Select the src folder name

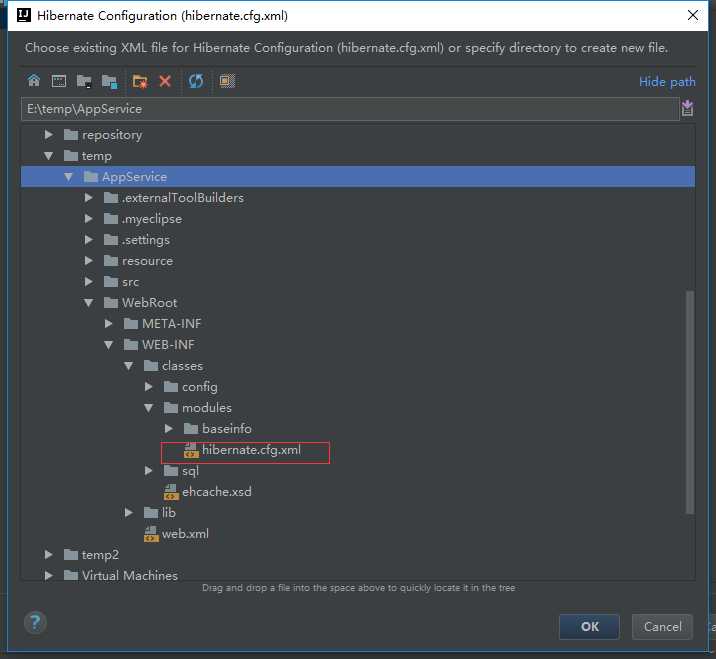(131, 282)
